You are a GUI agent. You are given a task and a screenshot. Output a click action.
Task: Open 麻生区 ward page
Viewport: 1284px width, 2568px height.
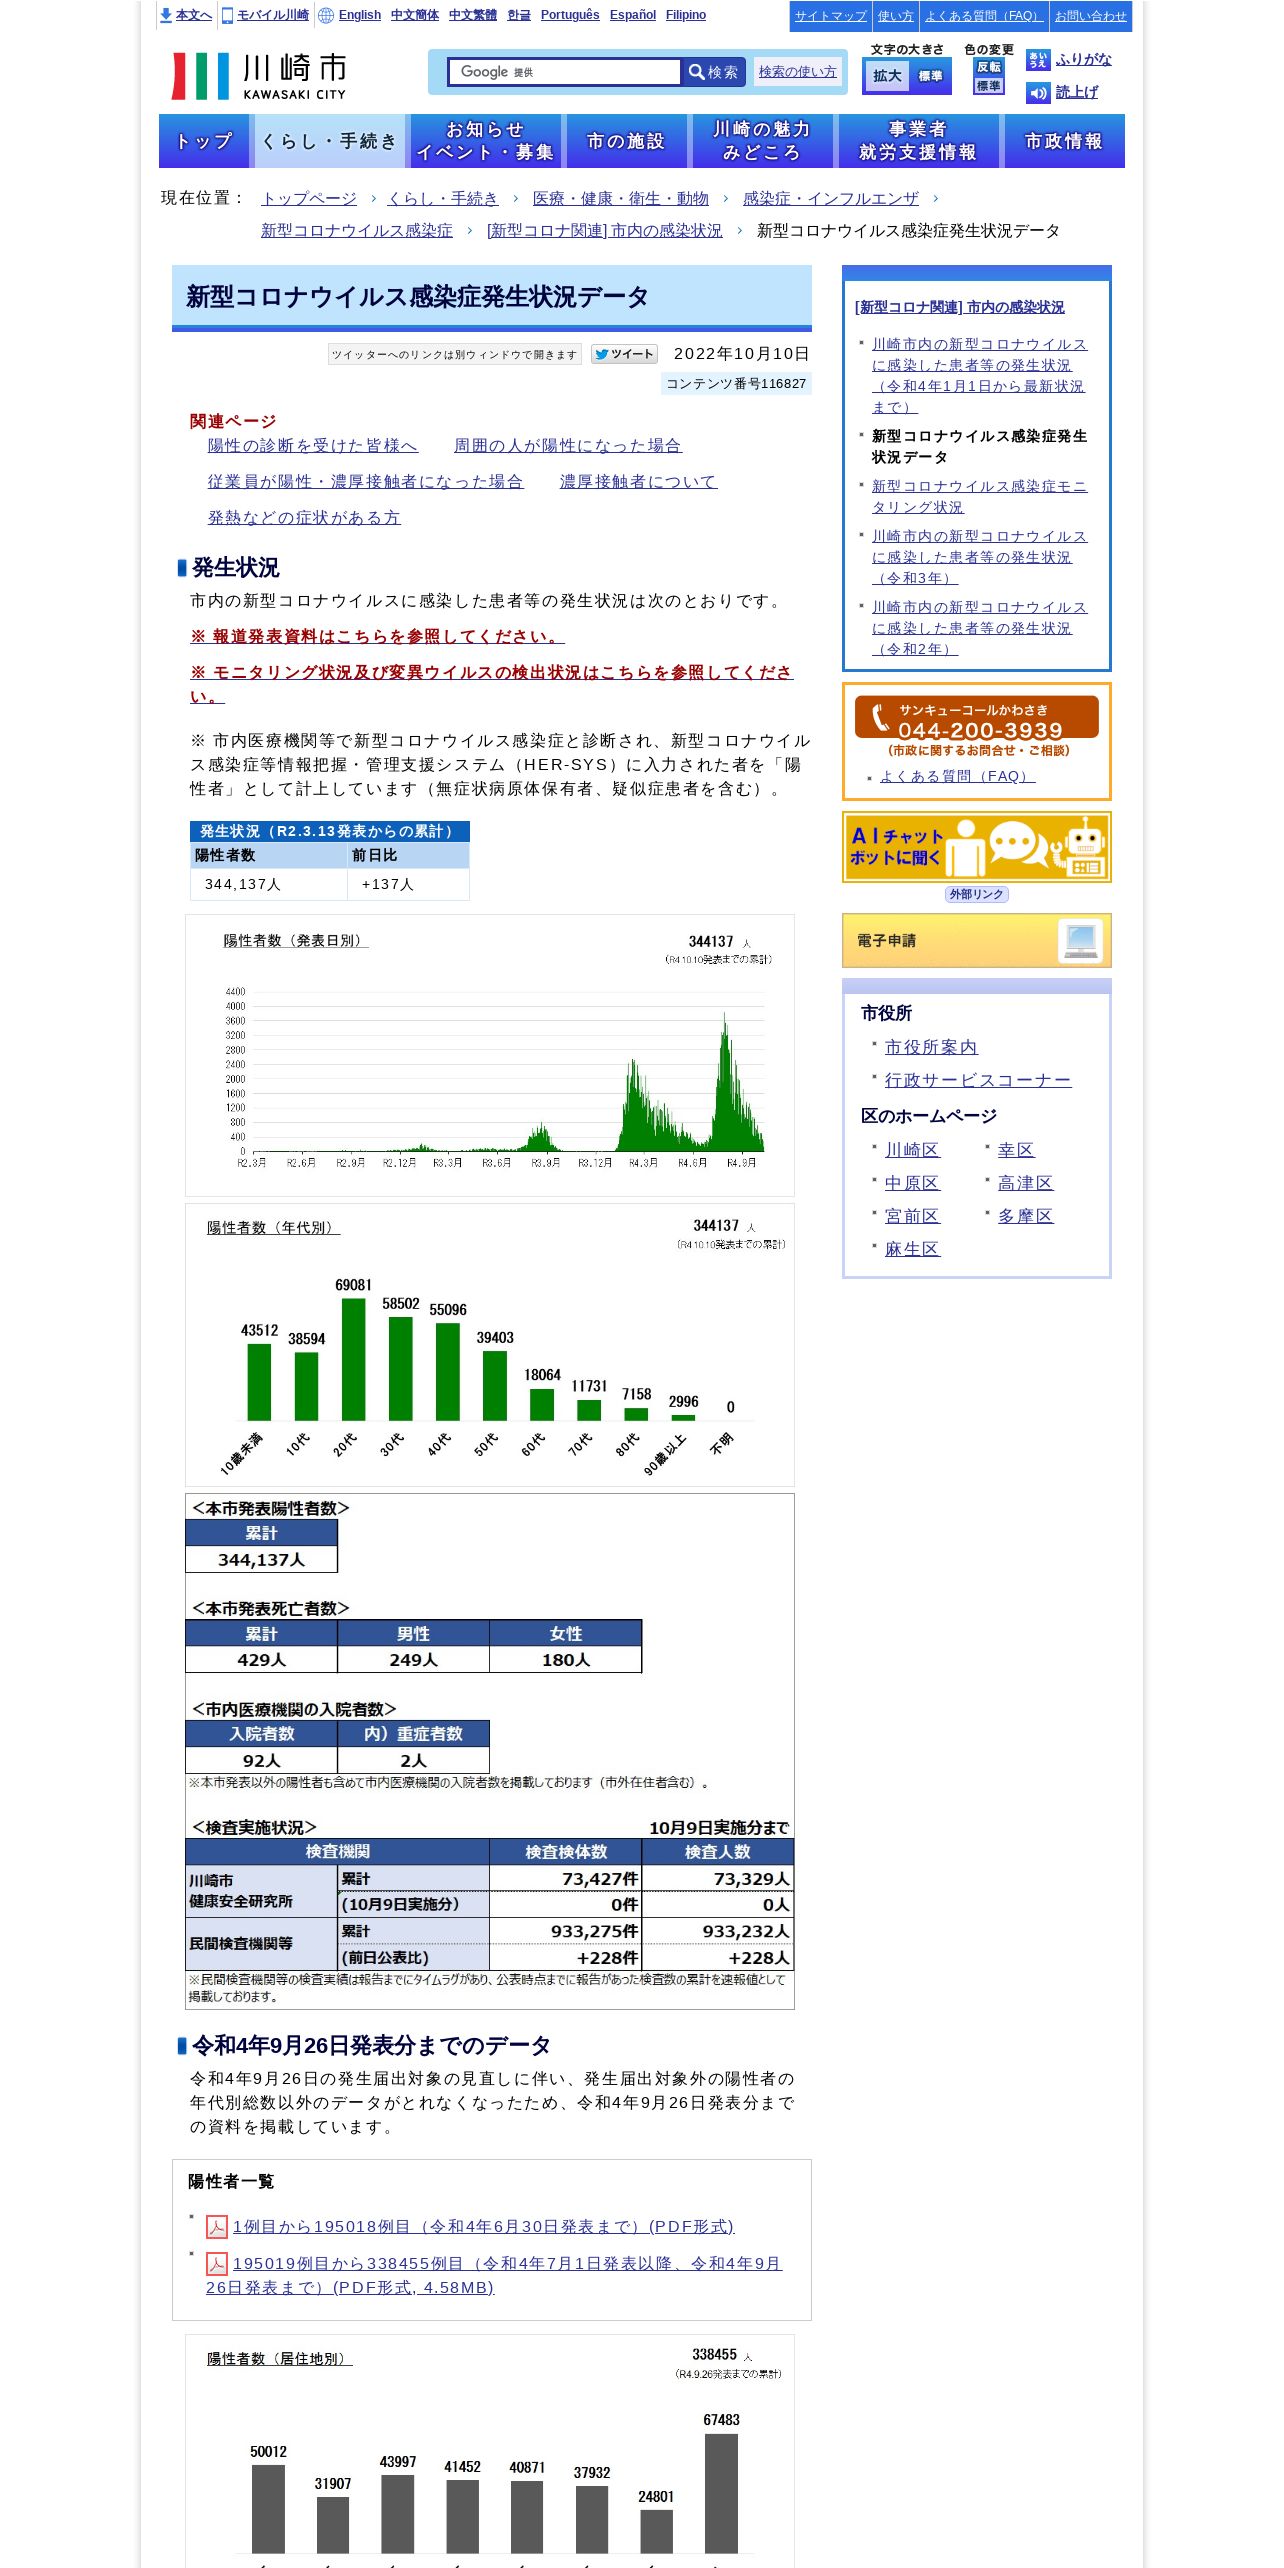click(x=912, y=1249)
